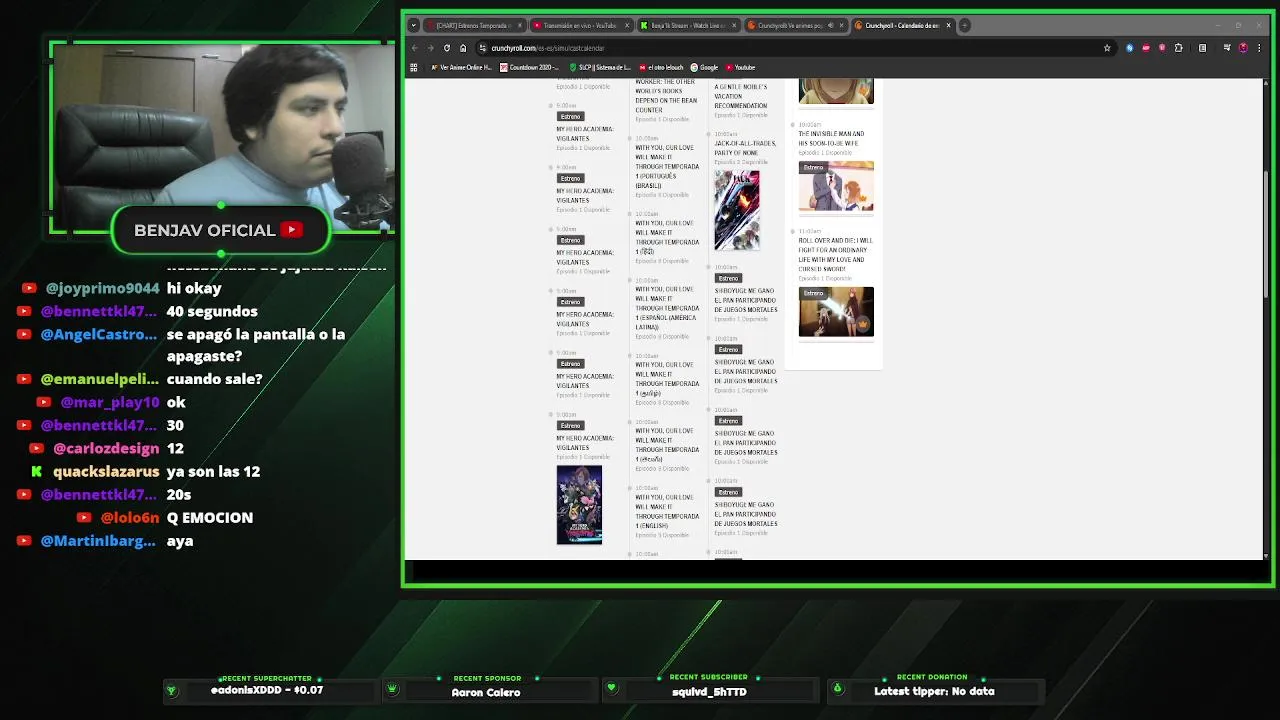1280x720 pixels.
Task: Click the recent superchatter trophy icon
Action: tap(171, 690)
